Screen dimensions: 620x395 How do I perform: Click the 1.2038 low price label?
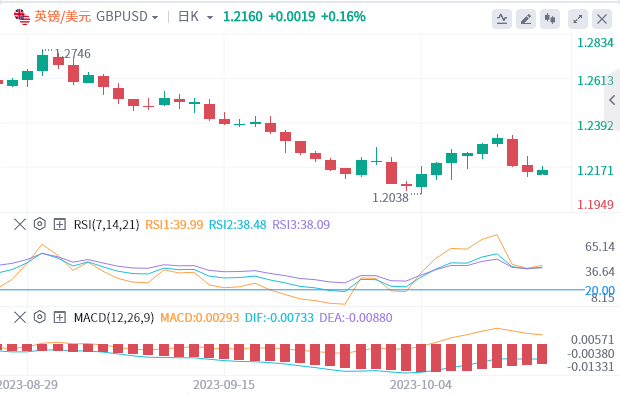tap(390, 198)
